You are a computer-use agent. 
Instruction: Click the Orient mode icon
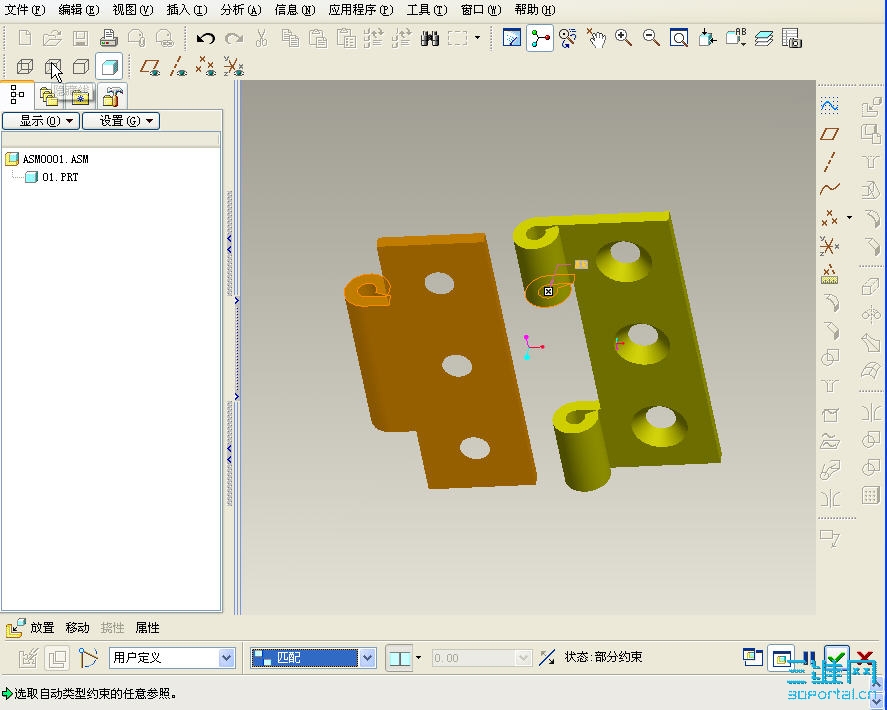pyautogui.click(x=567, y=38)
